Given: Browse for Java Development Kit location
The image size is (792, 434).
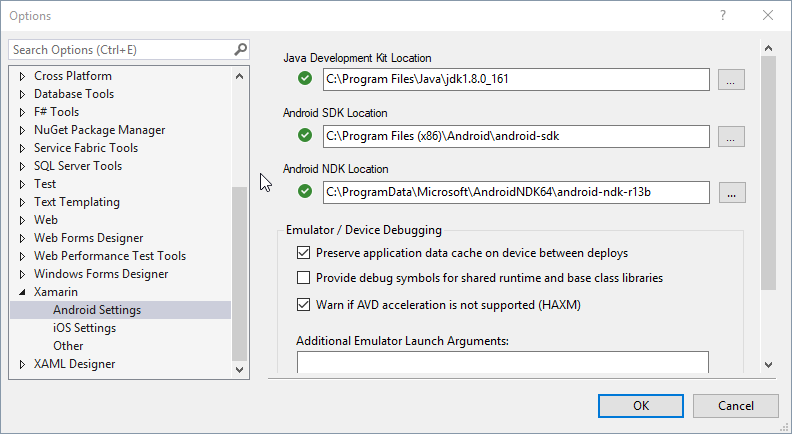Looking at the screenshot, I should point(731,80).
